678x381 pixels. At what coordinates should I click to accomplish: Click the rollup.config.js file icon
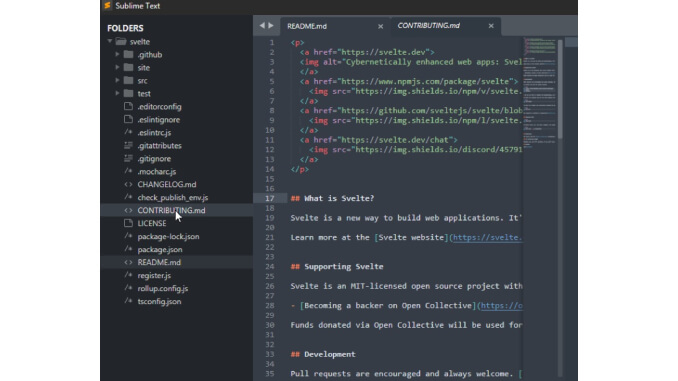(x=128, y=288)
